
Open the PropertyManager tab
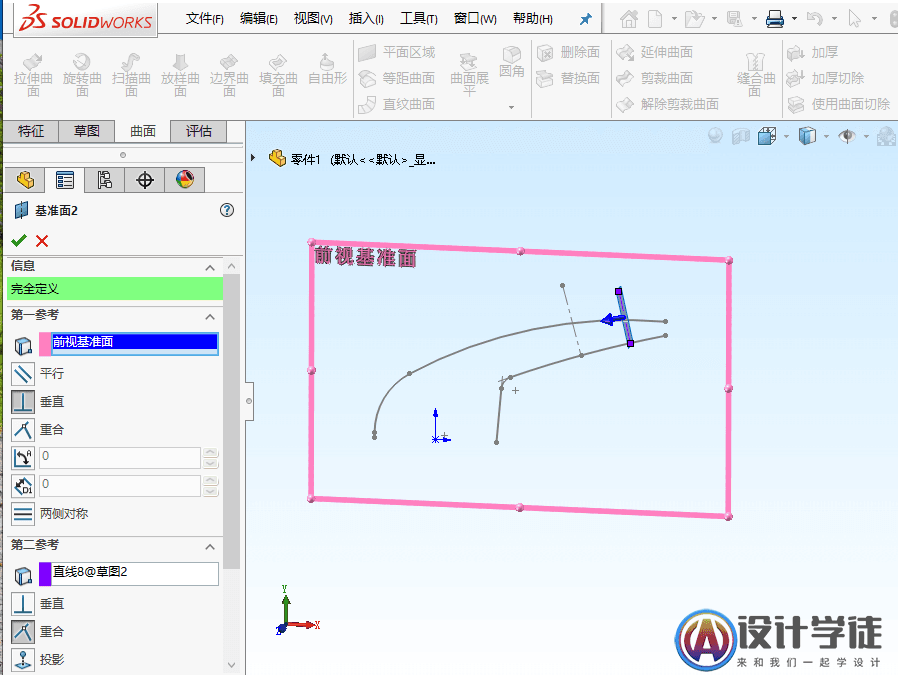pyautogui.click(x=65, y=180)
